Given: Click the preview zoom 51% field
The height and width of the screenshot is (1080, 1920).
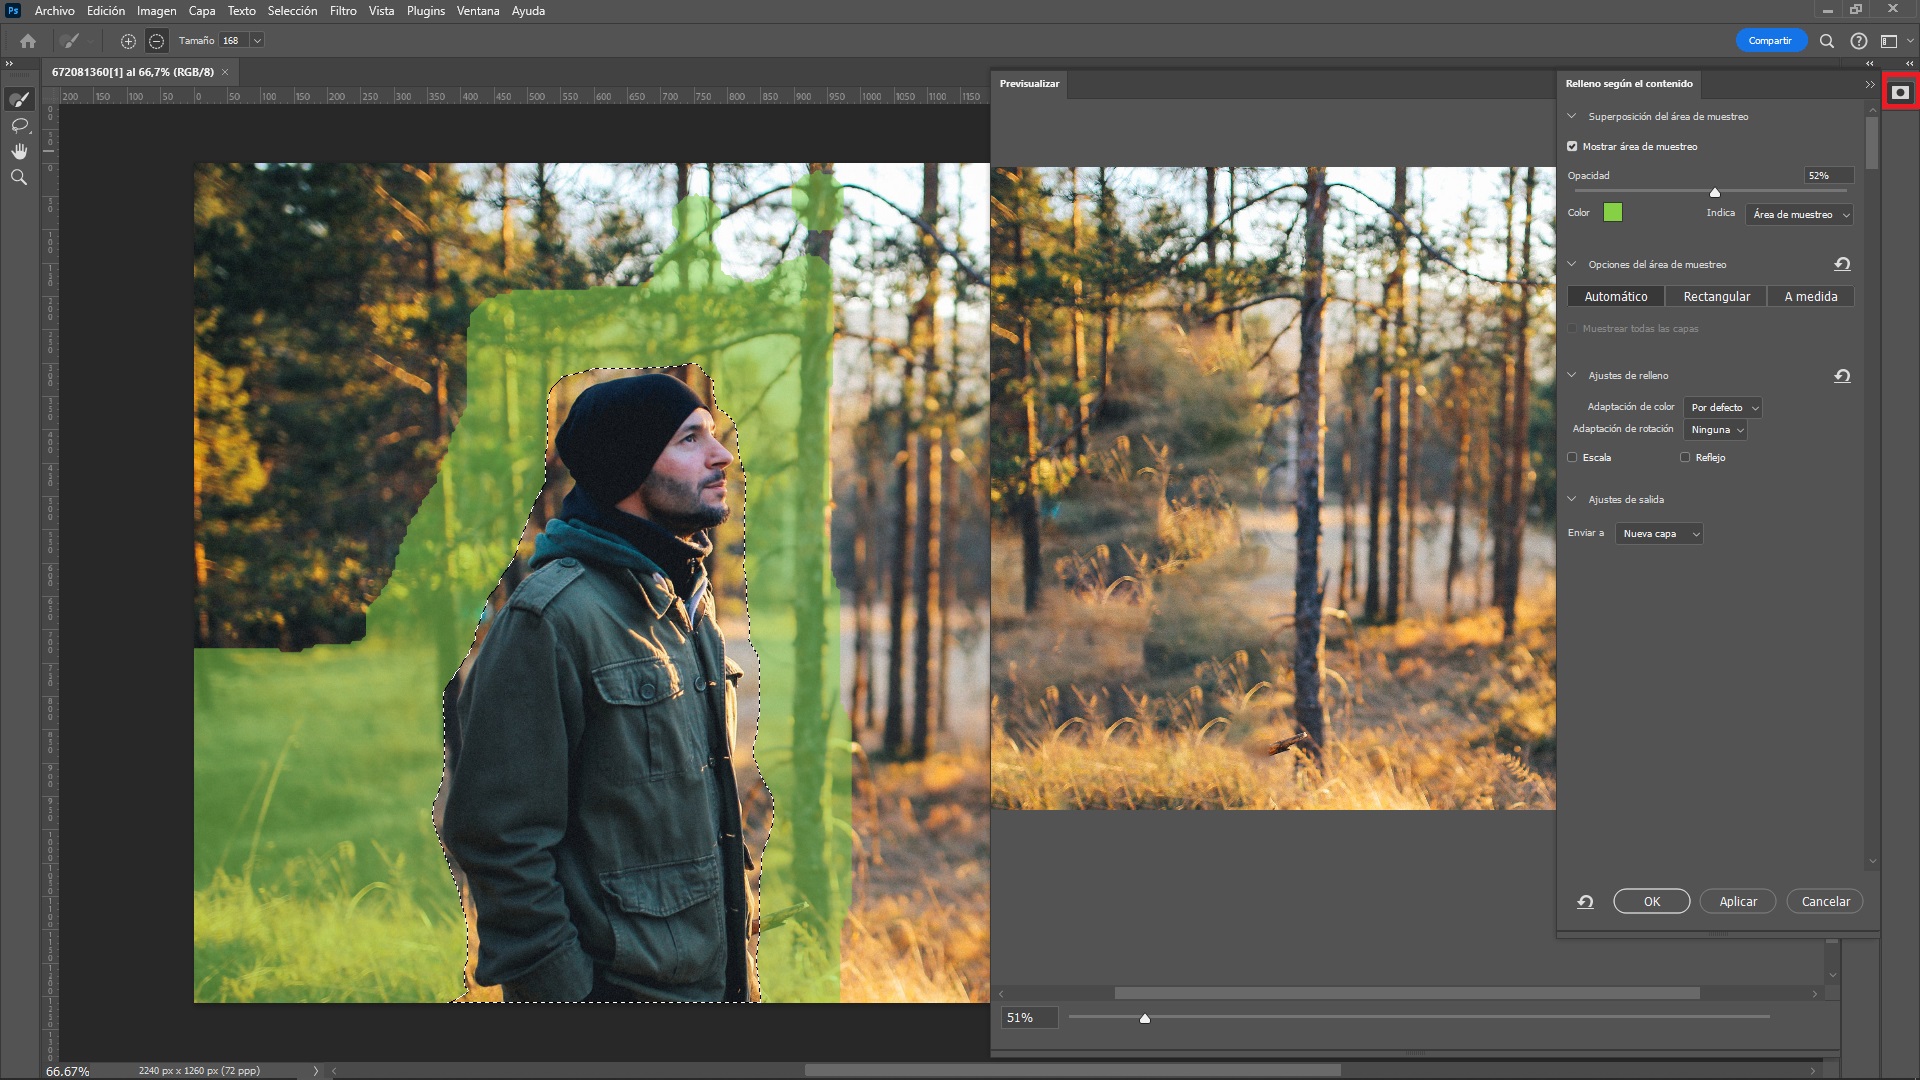Looking at the screenshot, I should coord(1029,1018).
